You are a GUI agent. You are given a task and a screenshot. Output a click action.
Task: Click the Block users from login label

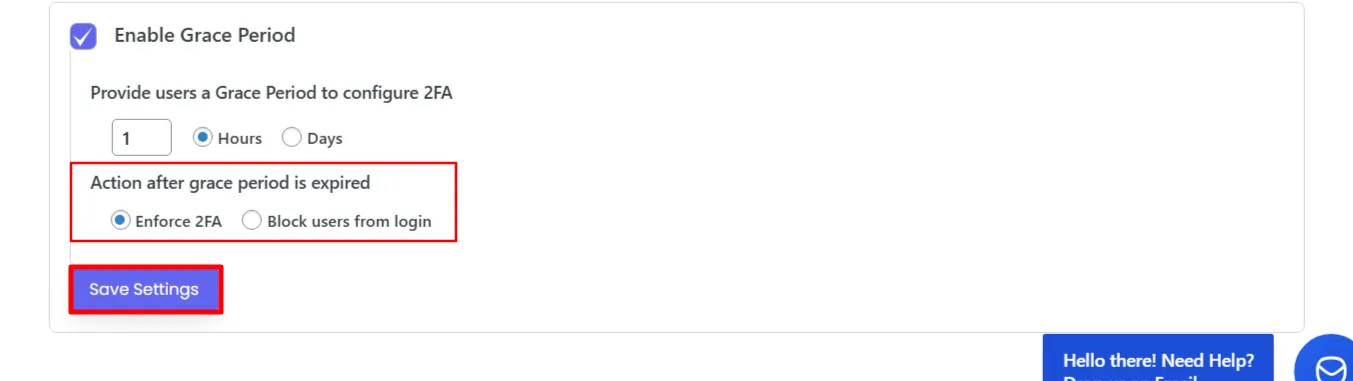pos(349,222)
